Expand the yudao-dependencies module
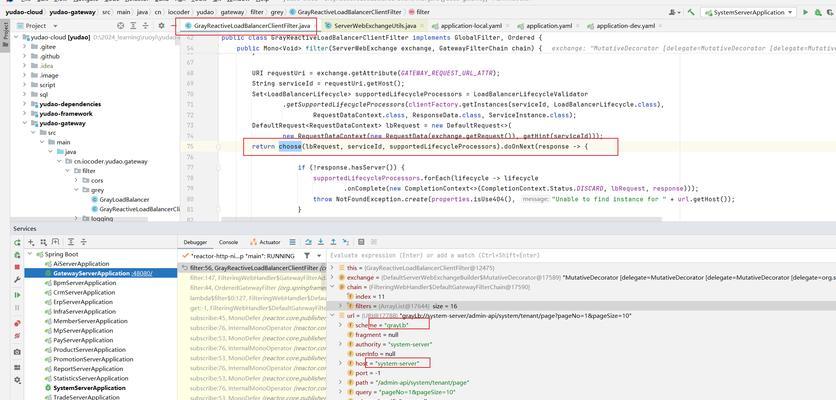The width and height of the screenshot is (836, 400). coord(25,104)
